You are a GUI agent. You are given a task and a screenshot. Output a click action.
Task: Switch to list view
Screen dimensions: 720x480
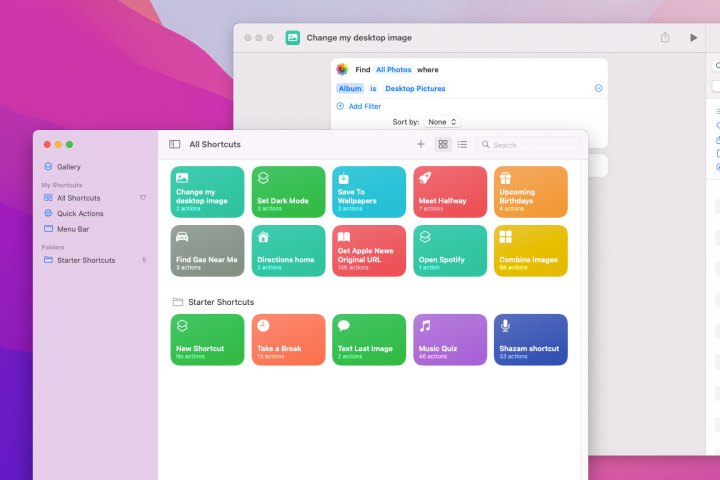click(x=462, y=144)
